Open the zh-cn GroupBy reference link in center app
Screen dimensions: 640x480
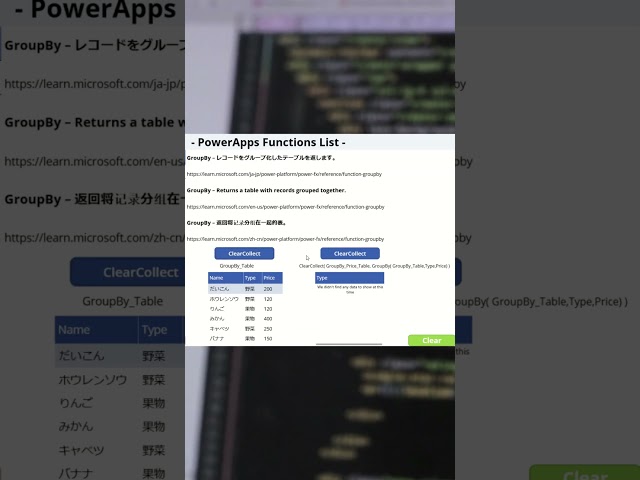(x=285, y=239)
